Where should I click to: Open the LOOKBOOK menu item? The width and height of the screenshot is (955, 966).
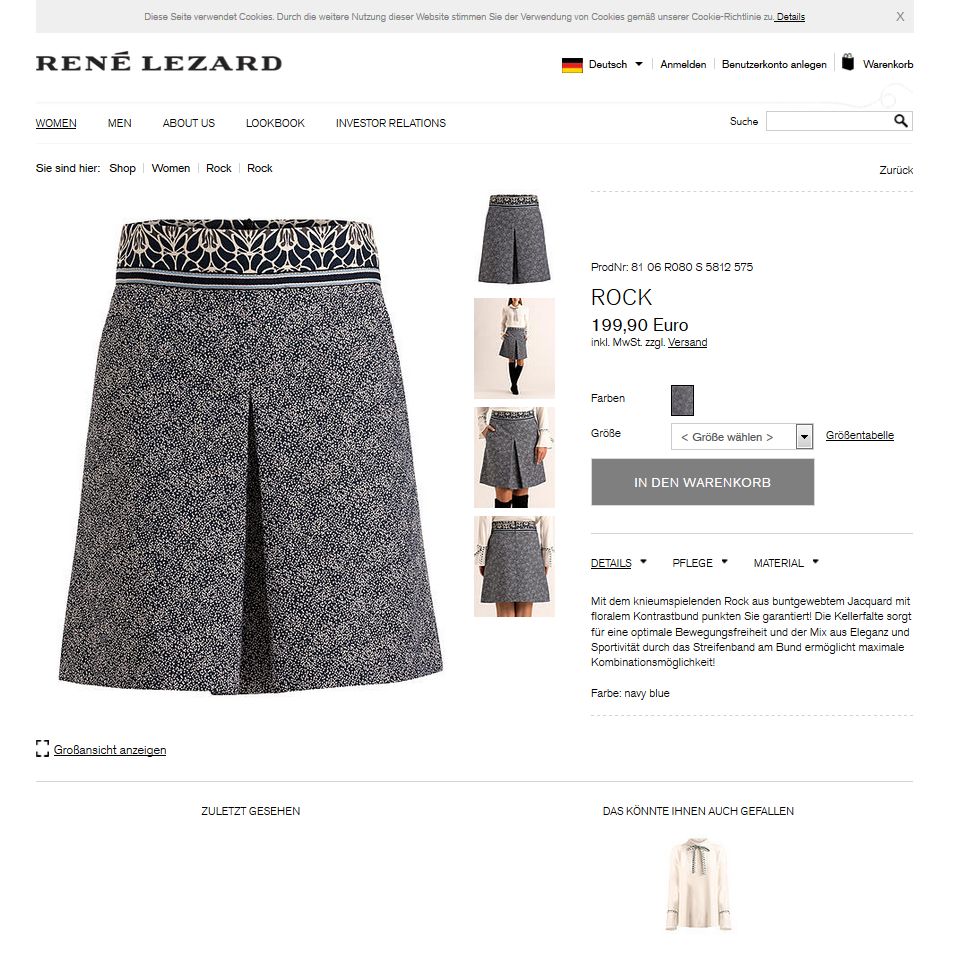click(x=275, y=123)
